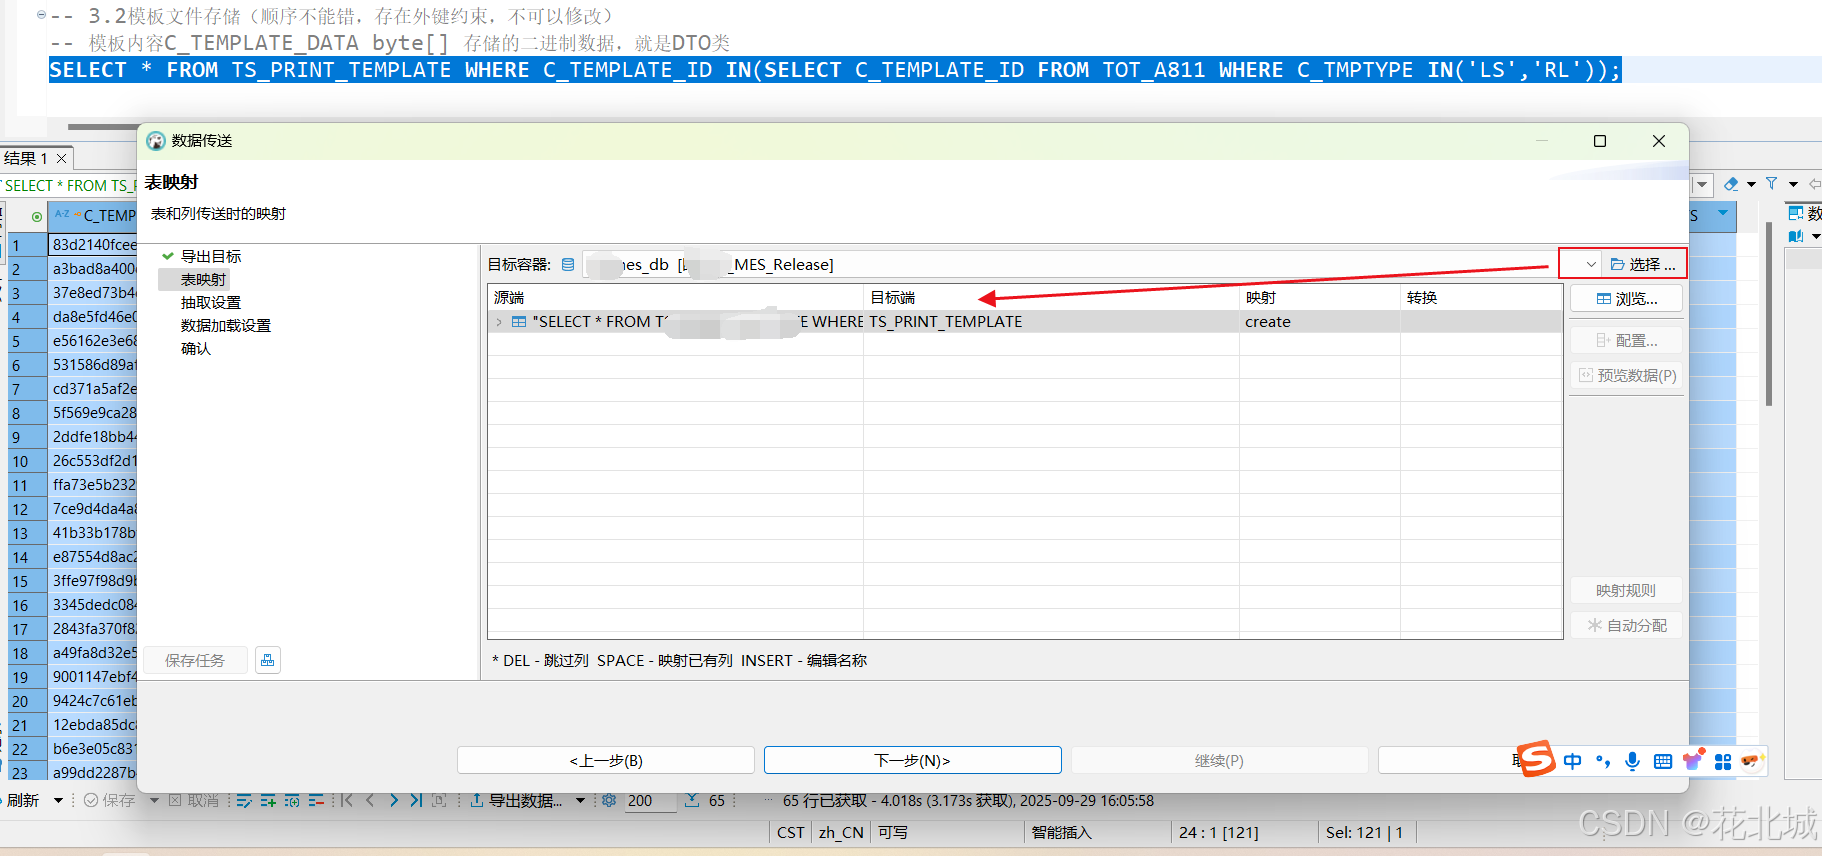1822x856 pixels.
Task: Toggle Sogou 中 Chinese/English mode
Action: coord(1572,761)
